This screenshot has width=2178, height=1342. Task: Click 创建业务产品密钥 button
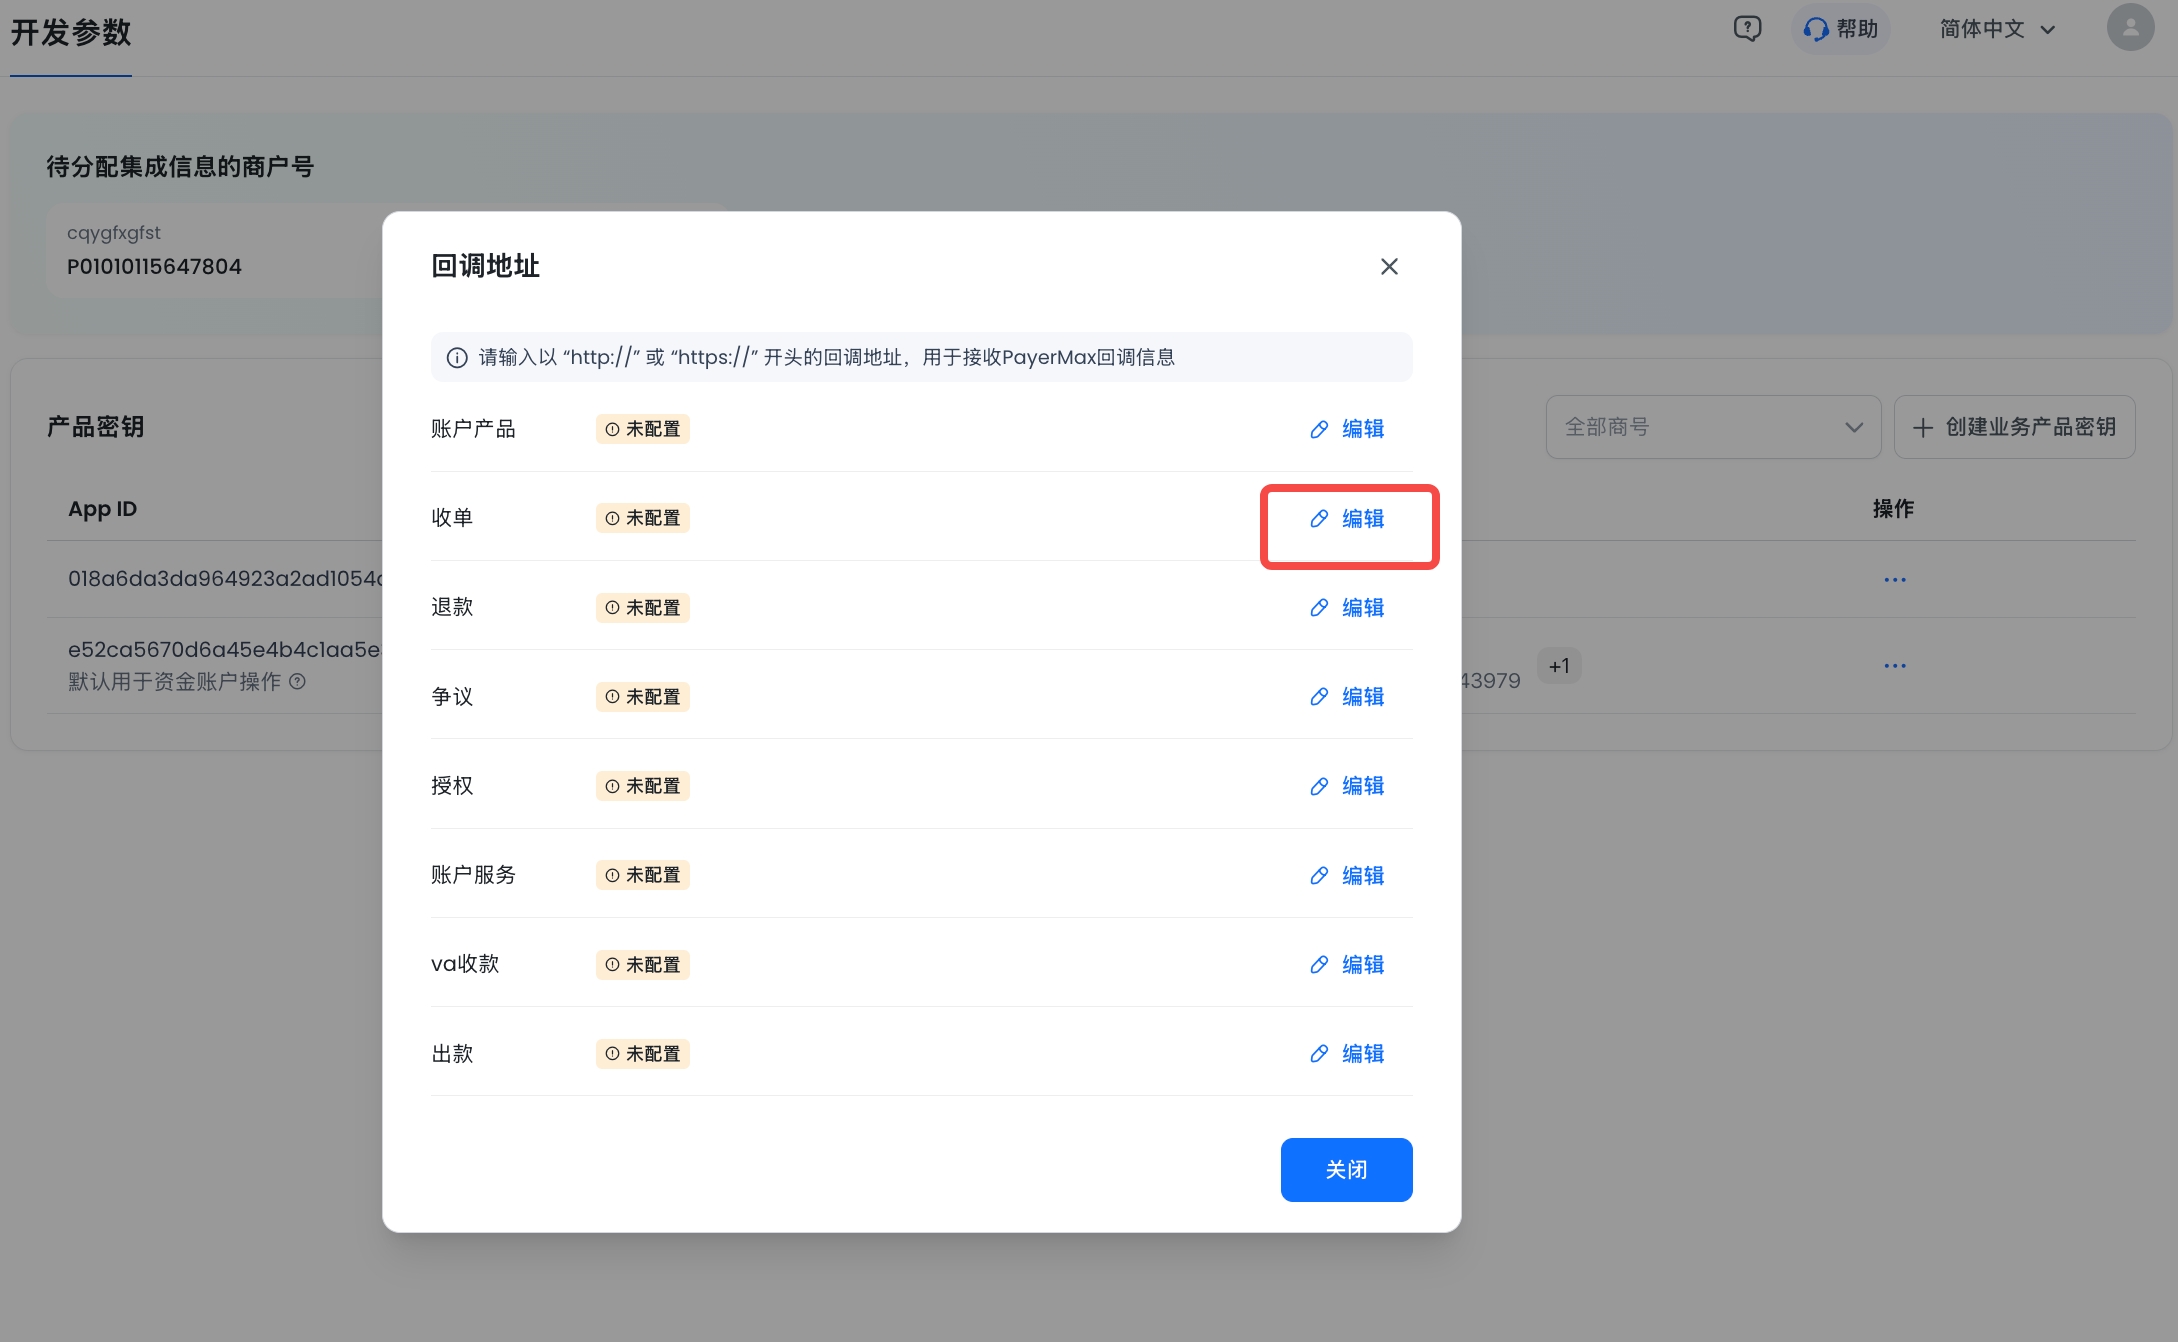point(2014,427)
